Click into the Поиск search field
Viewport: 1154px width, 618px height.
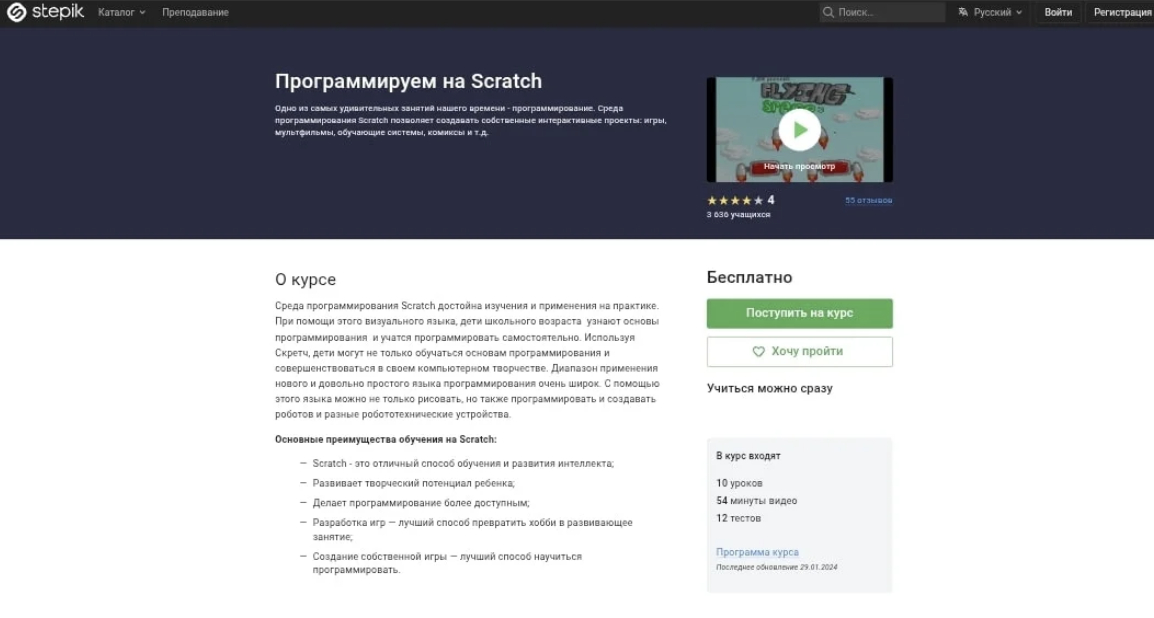tap(882, 12)
